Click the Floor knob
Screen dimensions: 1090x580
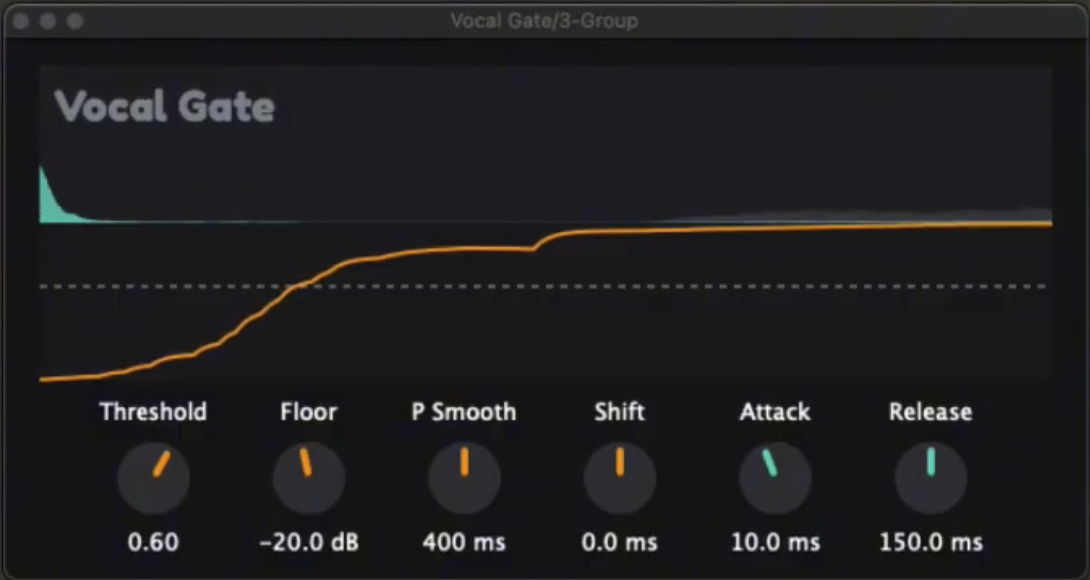tap(309, 478)
